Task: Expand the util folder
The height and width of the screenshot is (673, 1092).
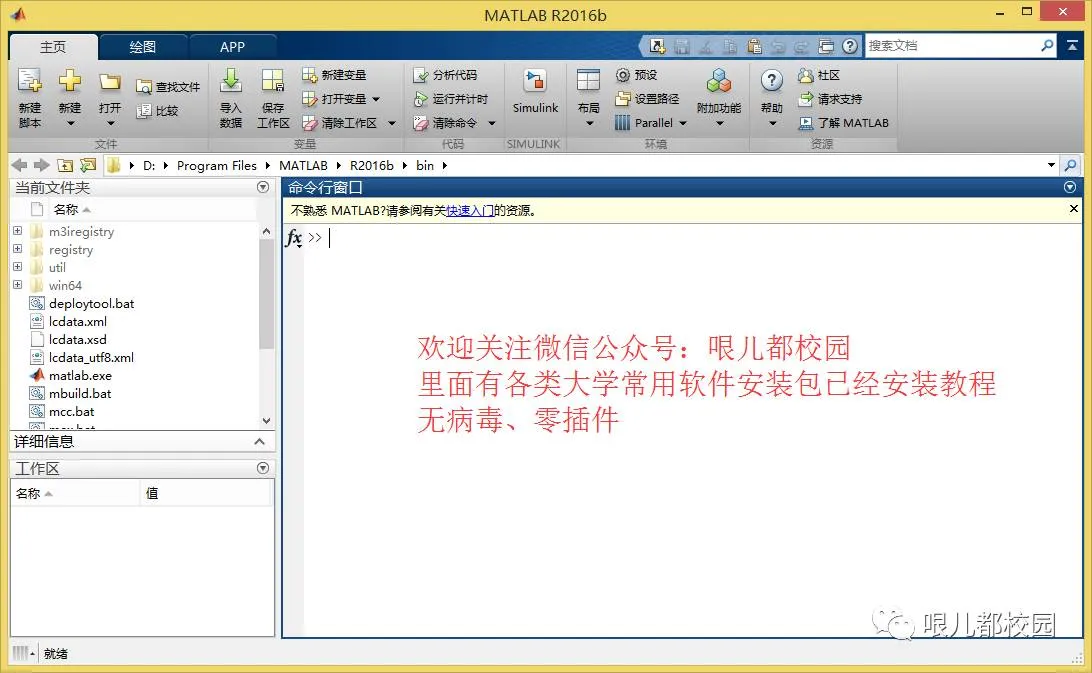Action: tap(17, 267)
